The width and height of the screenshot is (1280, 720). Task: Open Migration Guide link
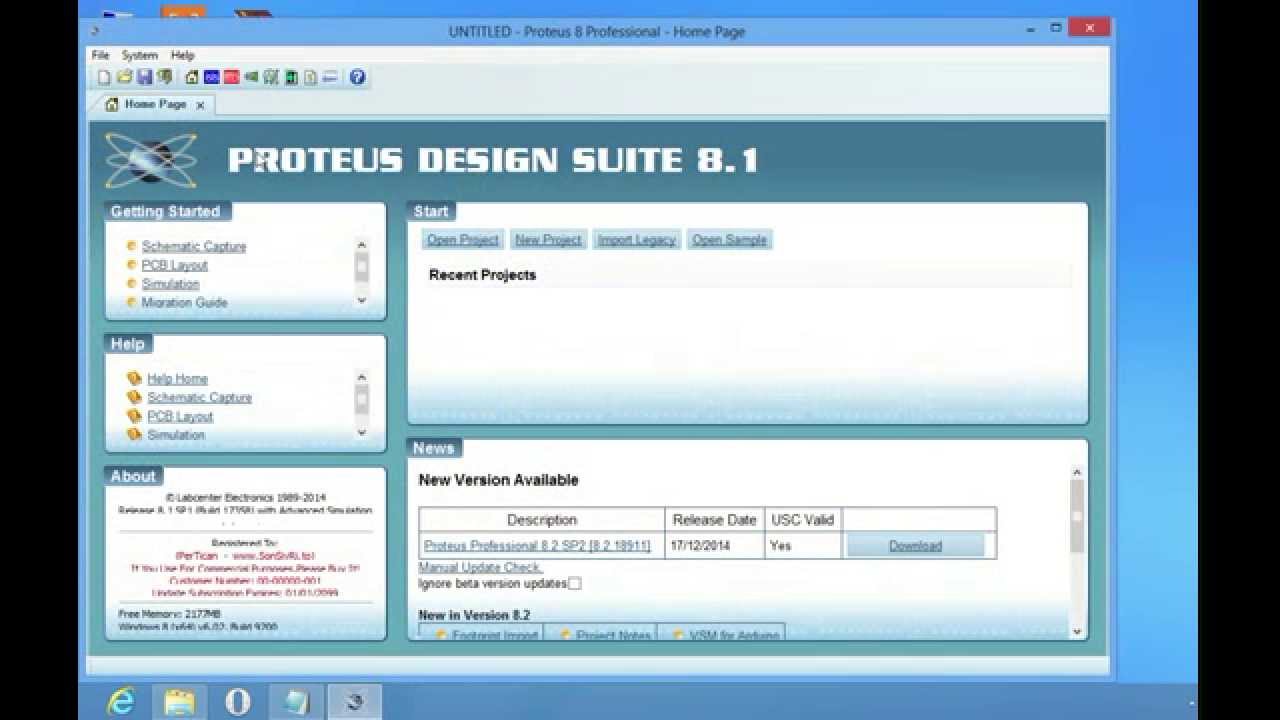(184, 303)
